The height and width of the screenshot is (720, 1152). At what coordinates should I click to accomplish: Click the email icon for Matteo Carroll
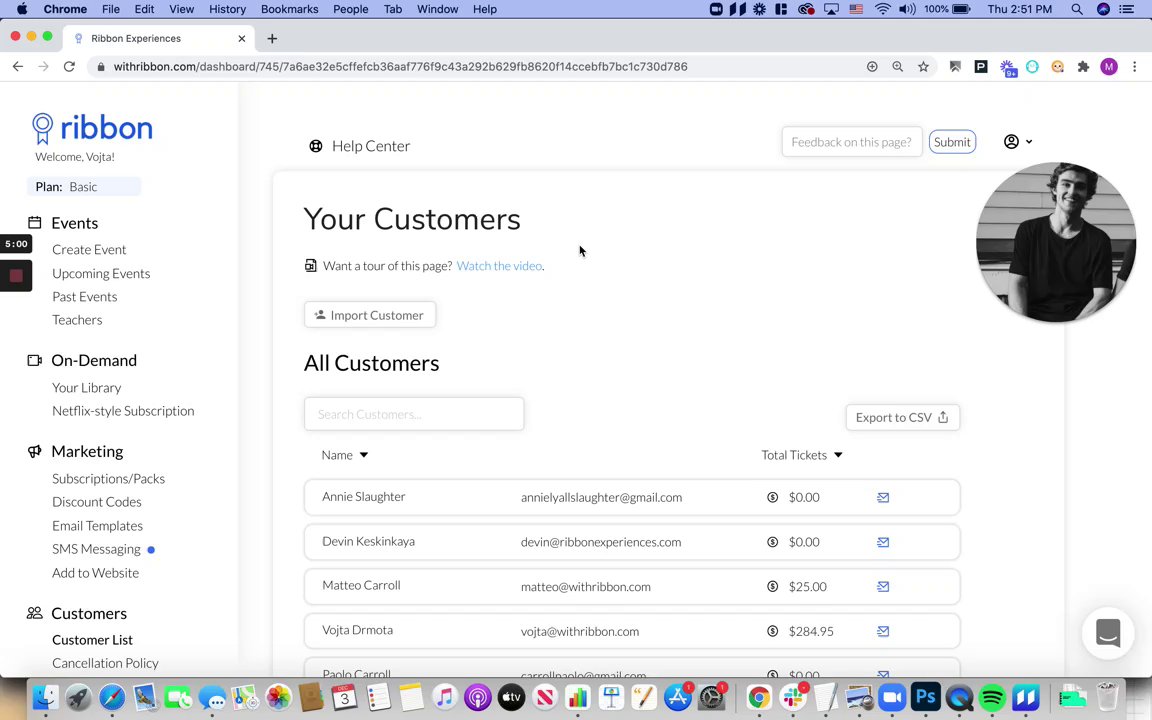(883, 587)
